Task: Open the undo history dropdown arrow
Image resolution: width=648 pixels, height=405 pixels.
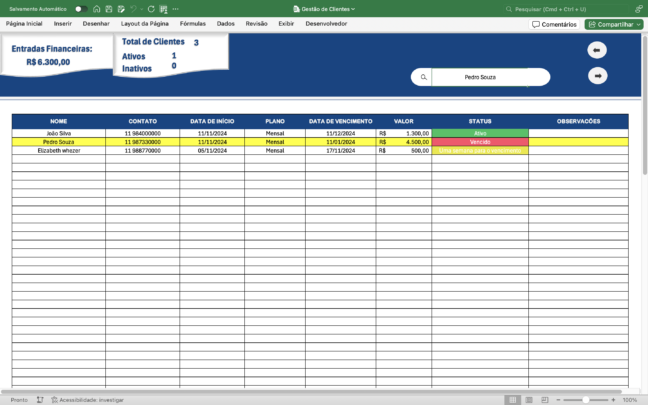Action: (141, 8)
